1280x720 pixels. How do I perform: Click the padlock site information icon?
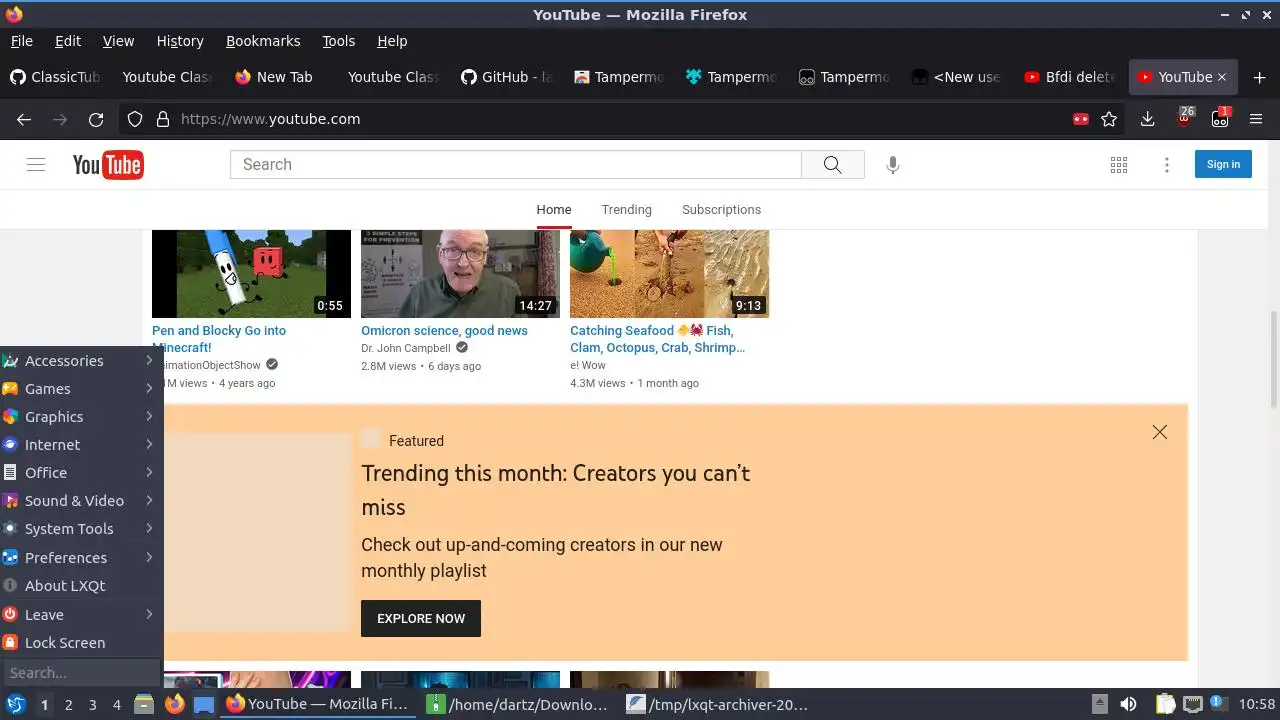pos(162,119)
